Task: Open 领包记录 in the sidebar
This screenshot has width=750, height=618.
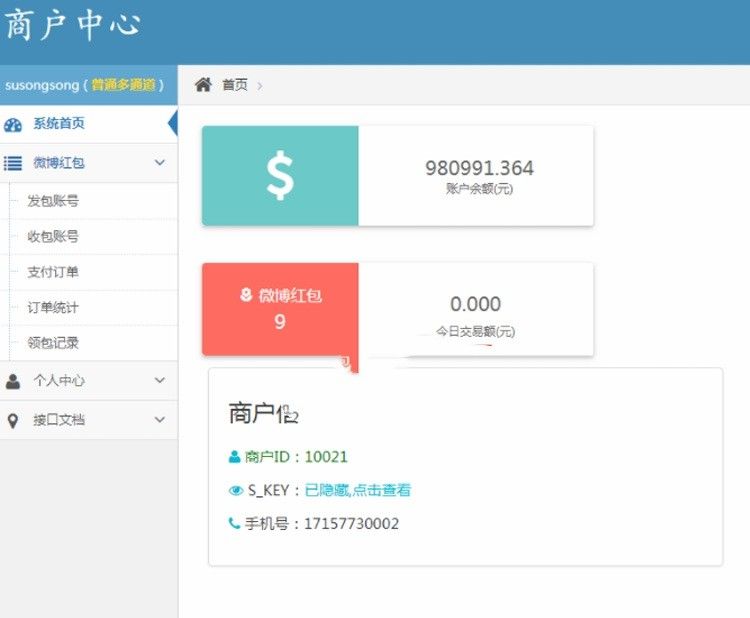Action: (x=53, y=343)
